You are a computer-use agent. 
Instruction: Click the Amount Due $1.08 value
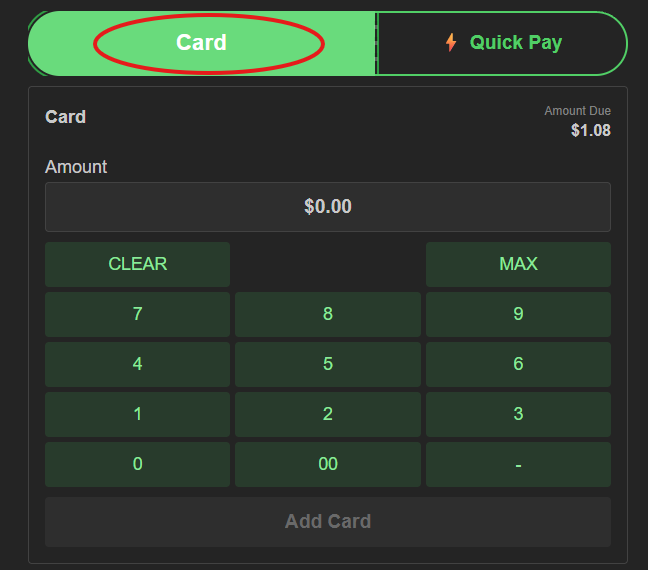pyautogui.click(x=591, y=131)
